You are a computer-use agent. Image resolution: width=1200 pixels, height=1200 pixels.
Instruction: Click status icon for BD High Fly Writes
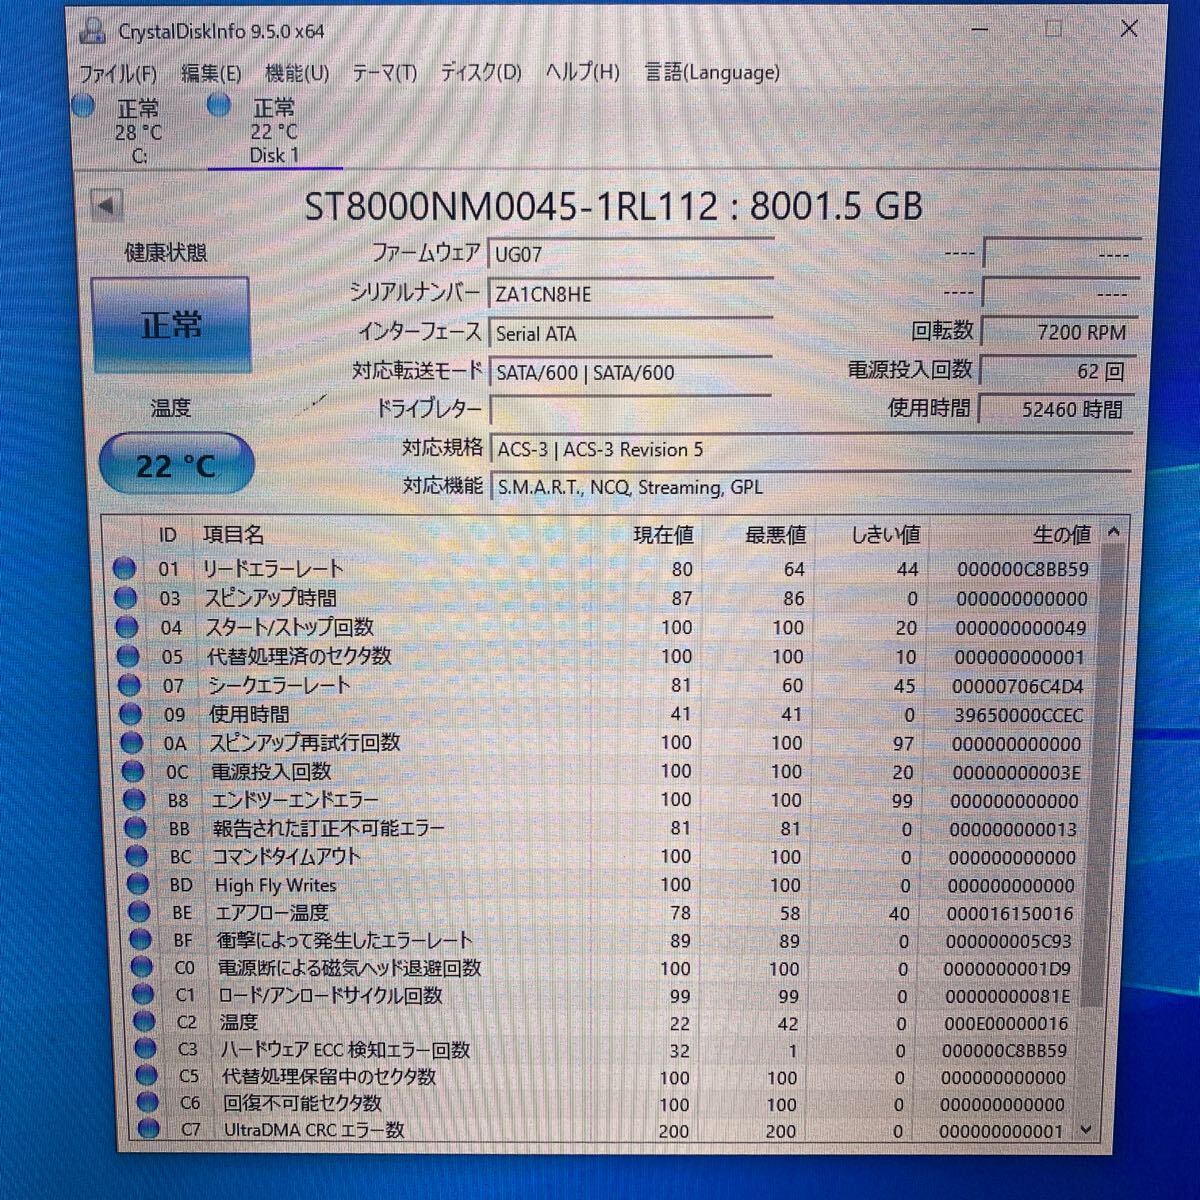[139, 885]
